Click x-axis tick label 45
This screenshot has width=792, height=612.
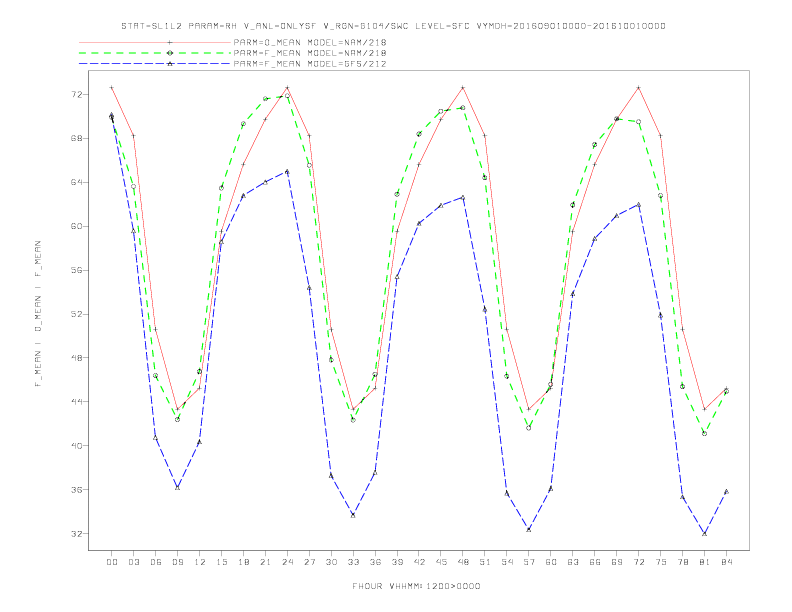441,562
